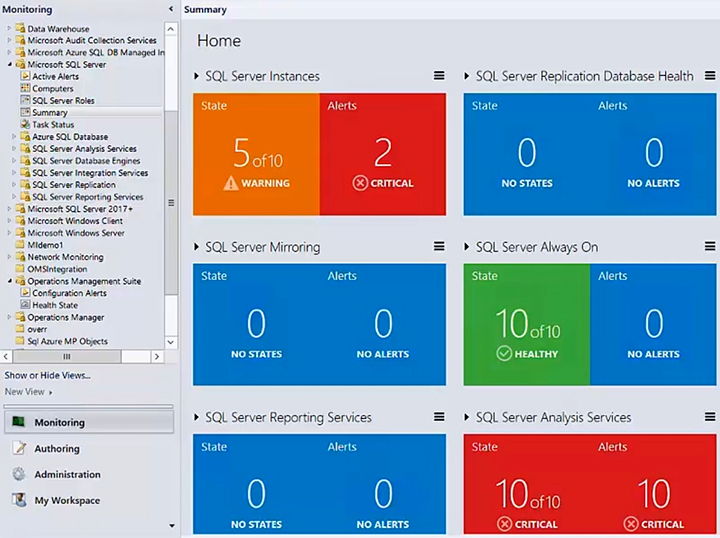The image size is (720, 538).
Task: Open the Analysis Services hamburger menu
Action: pyautogui.click(x=710, y=417)
